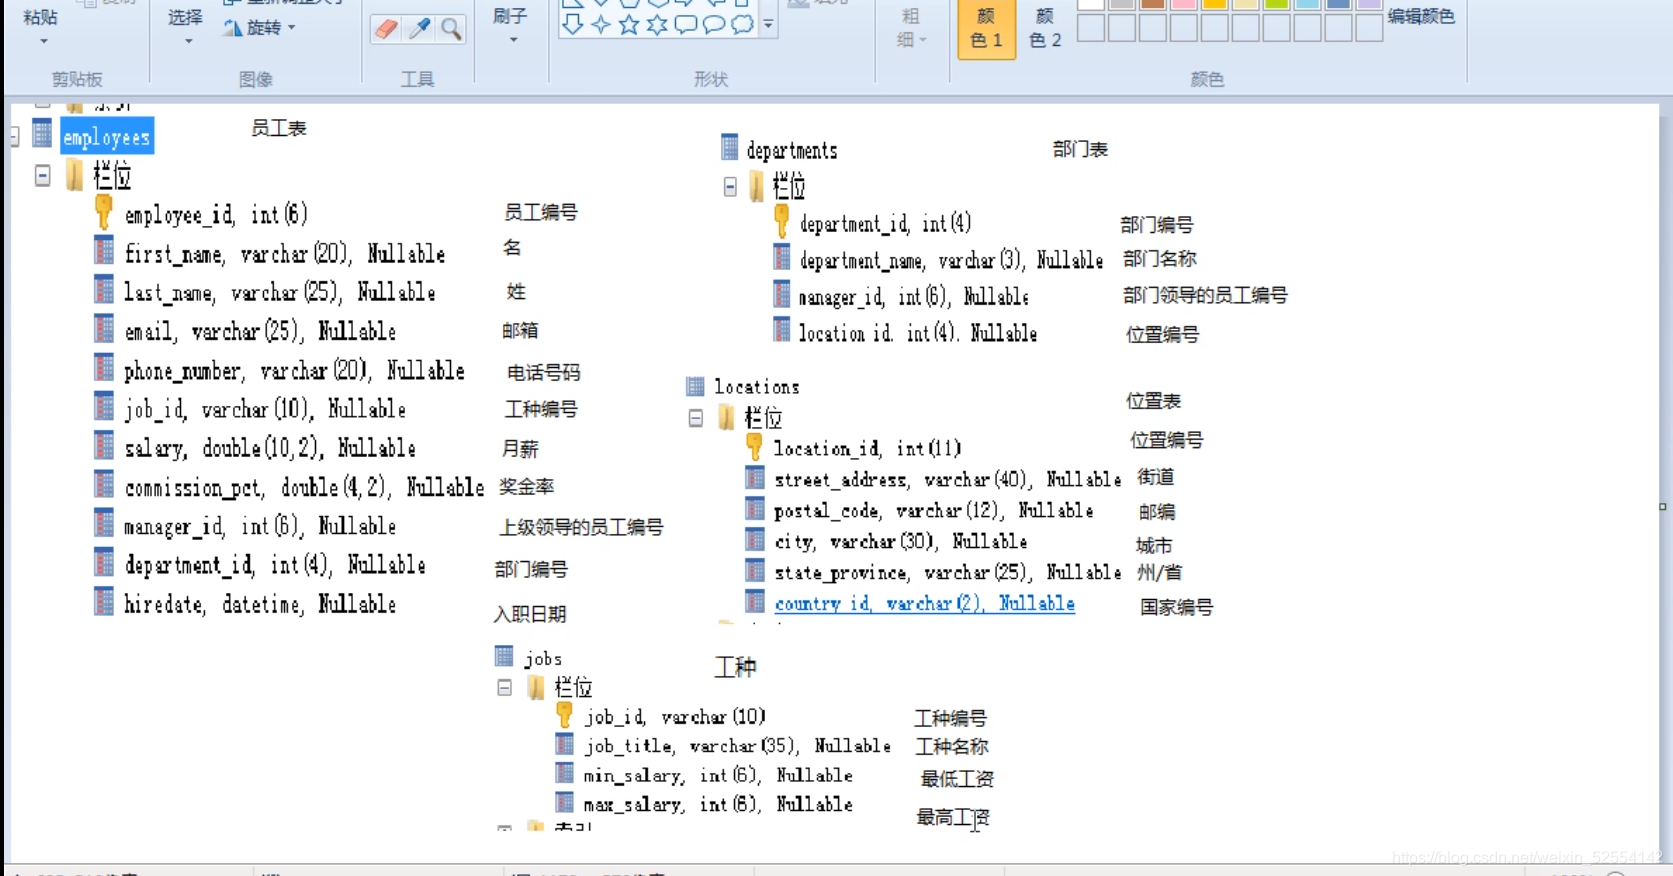Click the underlined country_id varchar(2) link
This screenshot has width=1673, height=876.
[x=925, y=603]
